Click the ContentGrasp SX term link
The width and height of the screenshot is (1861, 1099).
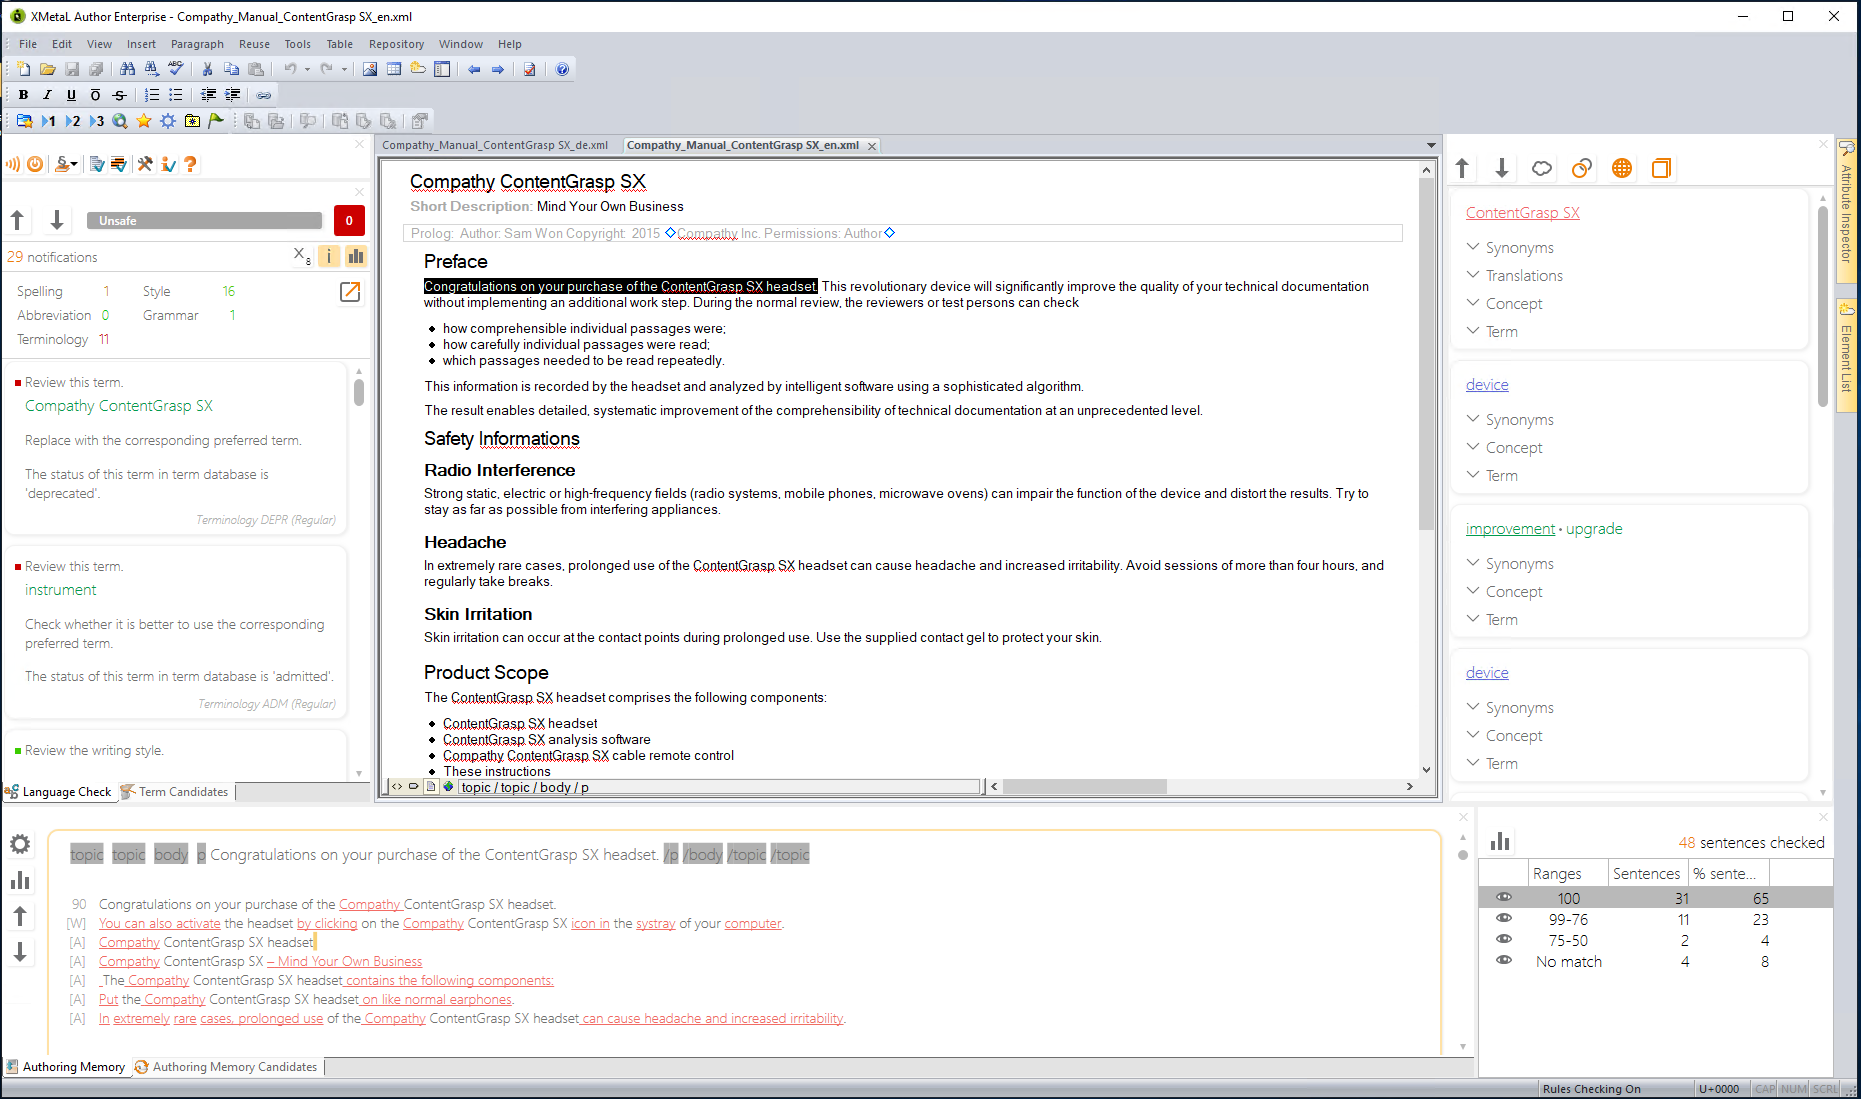1522,213
